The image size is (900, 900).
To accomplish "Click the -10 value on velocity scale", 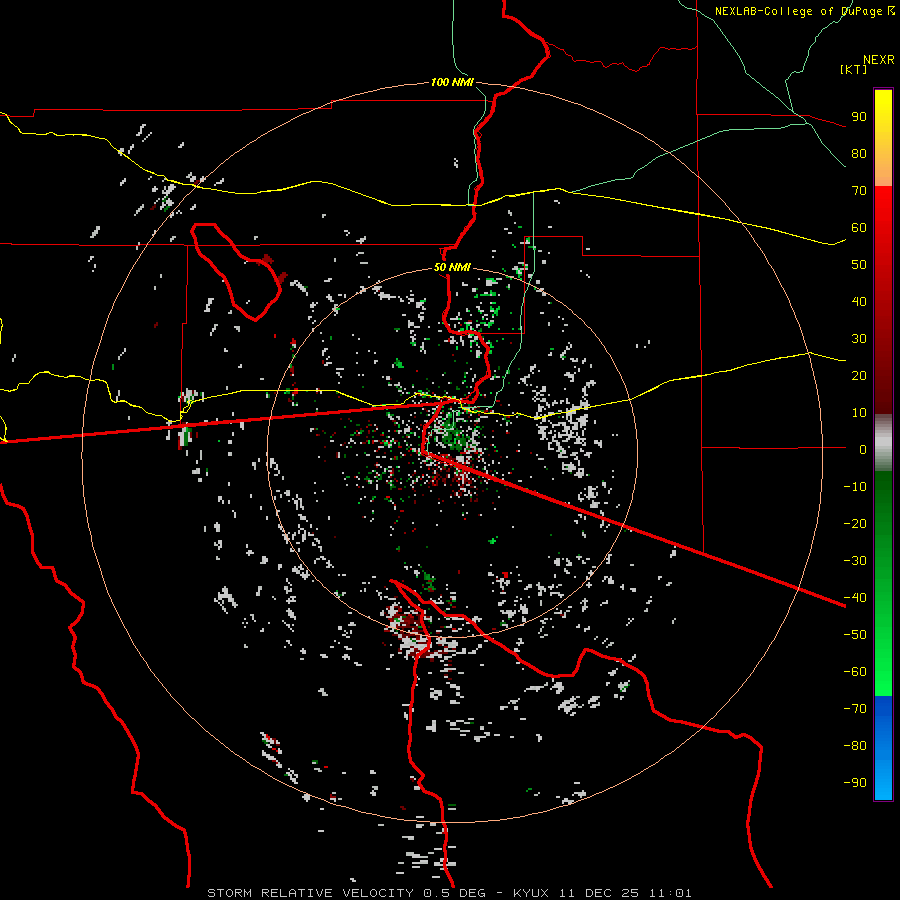I will click(x=855, y=487).
